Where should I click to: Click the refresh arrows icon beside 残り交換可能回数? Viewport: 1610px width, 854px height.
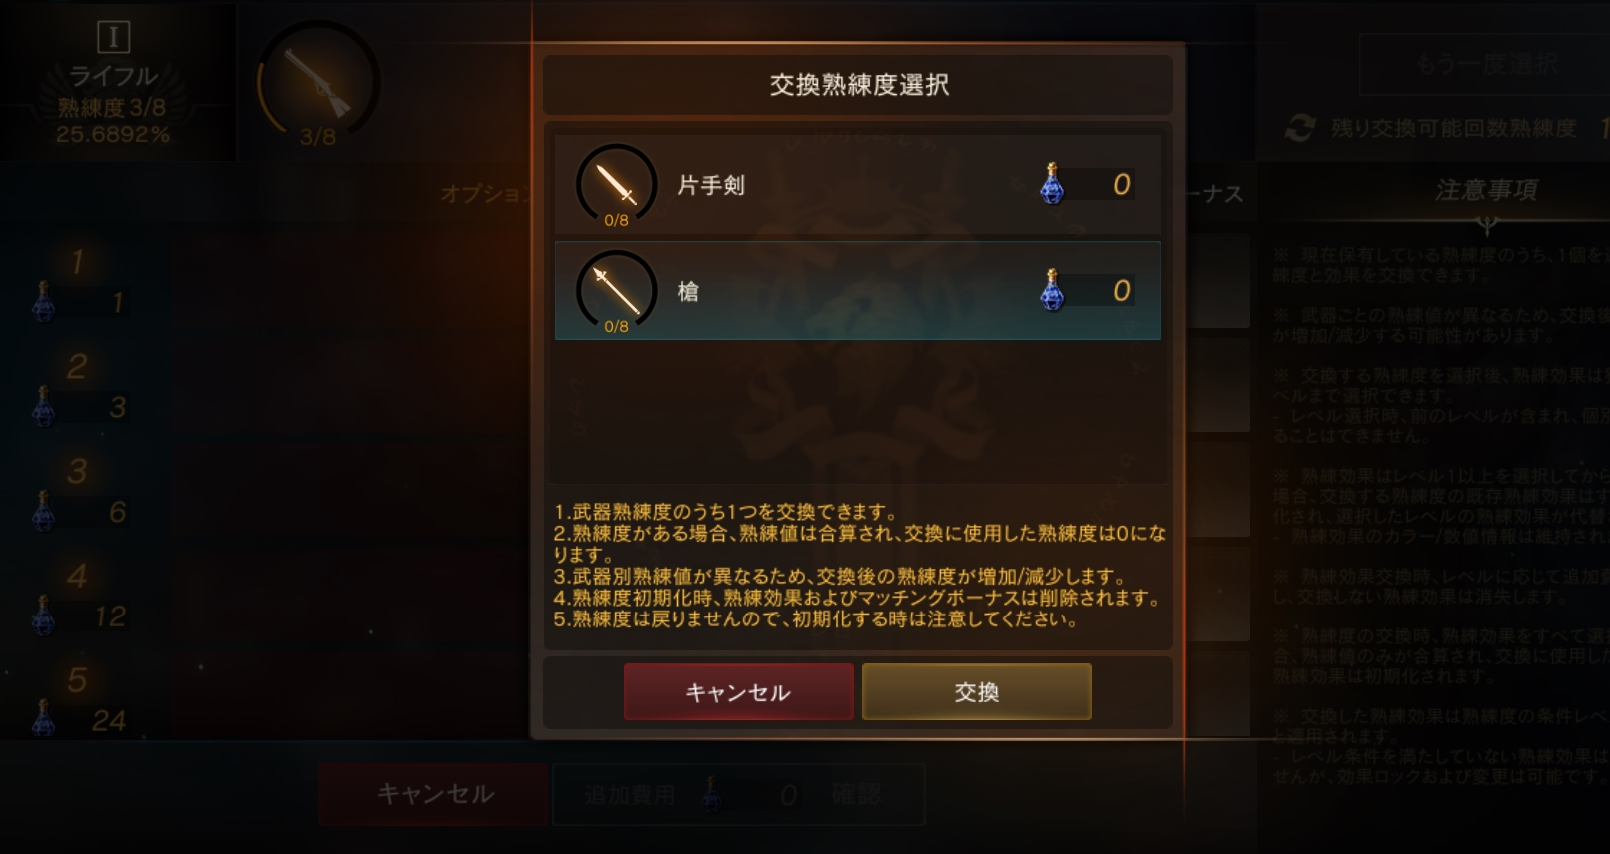tap(1299, 128)
